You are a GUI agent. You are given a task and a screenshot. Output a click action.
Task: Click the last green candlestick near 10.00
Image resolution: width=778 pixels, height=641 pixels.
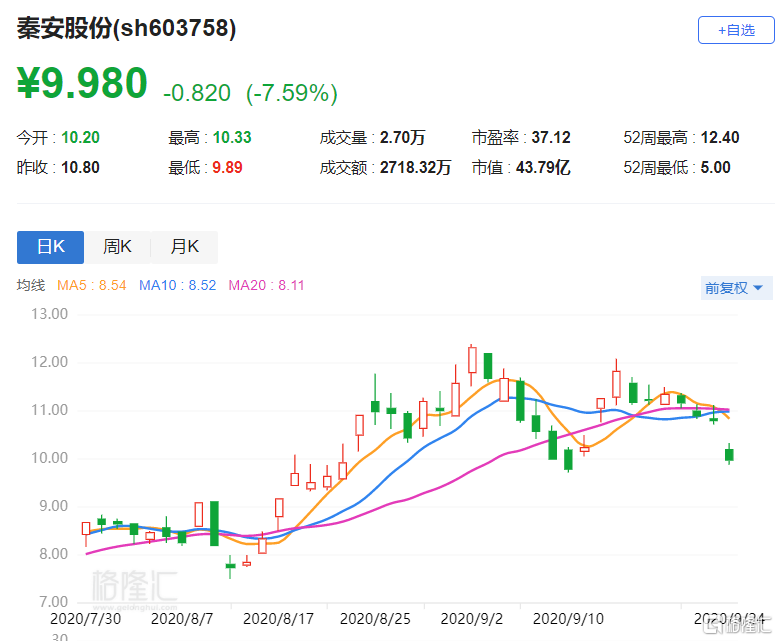tap(729, 454)
